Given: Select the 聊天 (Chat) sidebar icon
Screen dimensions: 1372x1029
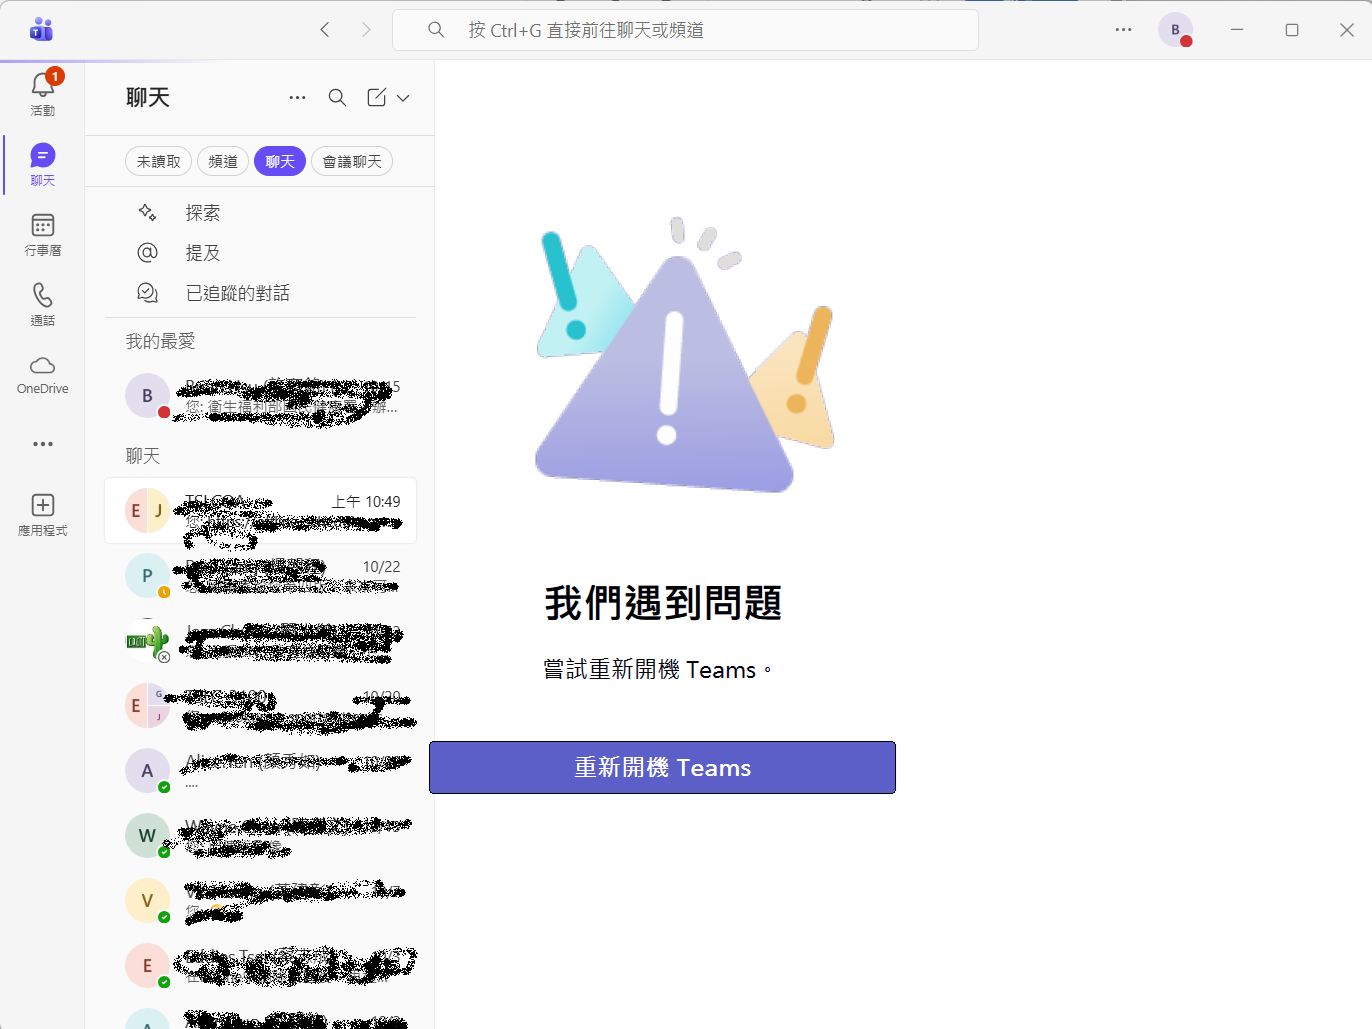Looking at the screenshot, I should point(42,163).
